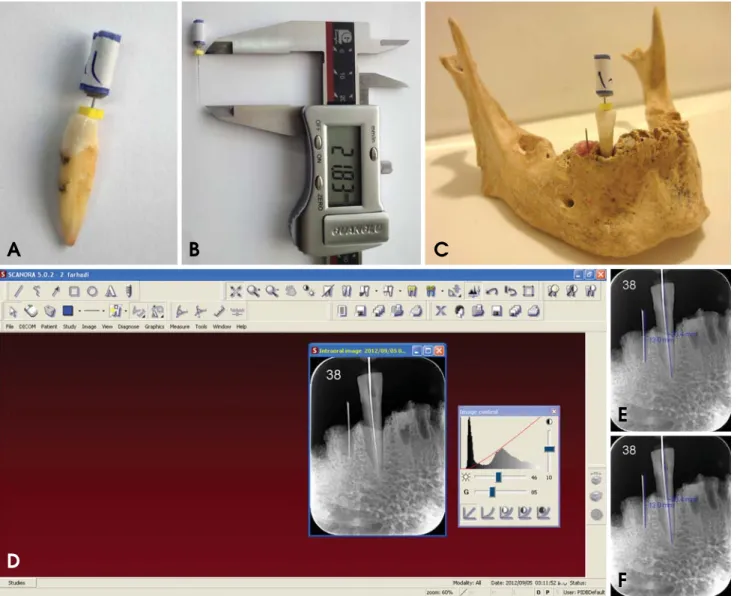The image size is (740, 596).
Task: Open the DICOM menu
Action: [x=27, y=327]
